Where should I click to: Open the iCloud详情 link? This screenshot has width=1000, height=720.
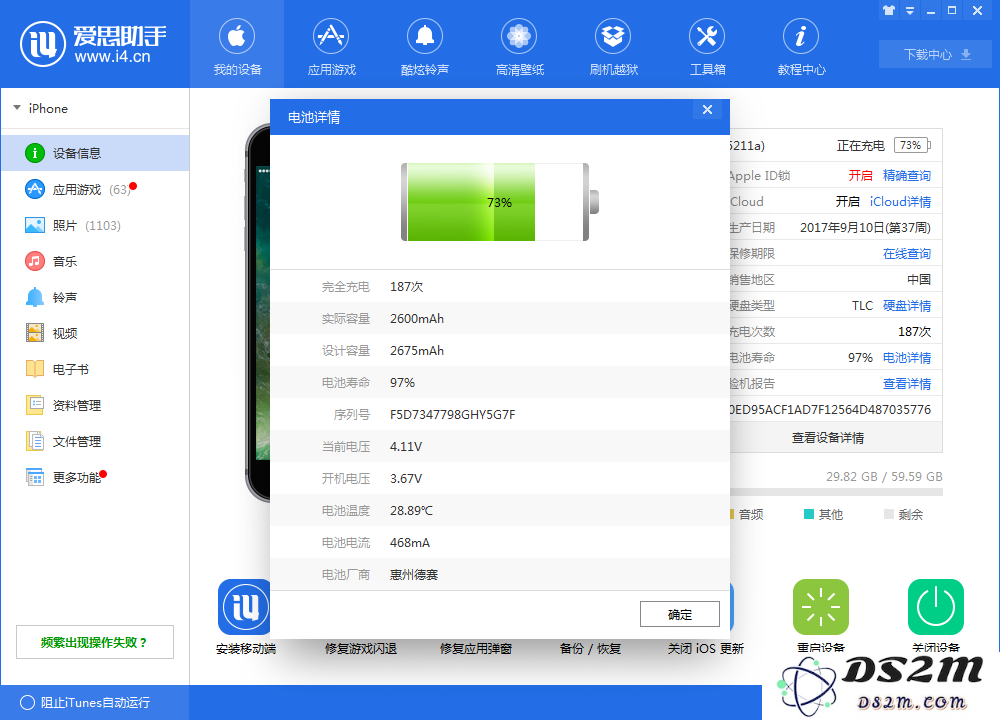tap(900, 202)
